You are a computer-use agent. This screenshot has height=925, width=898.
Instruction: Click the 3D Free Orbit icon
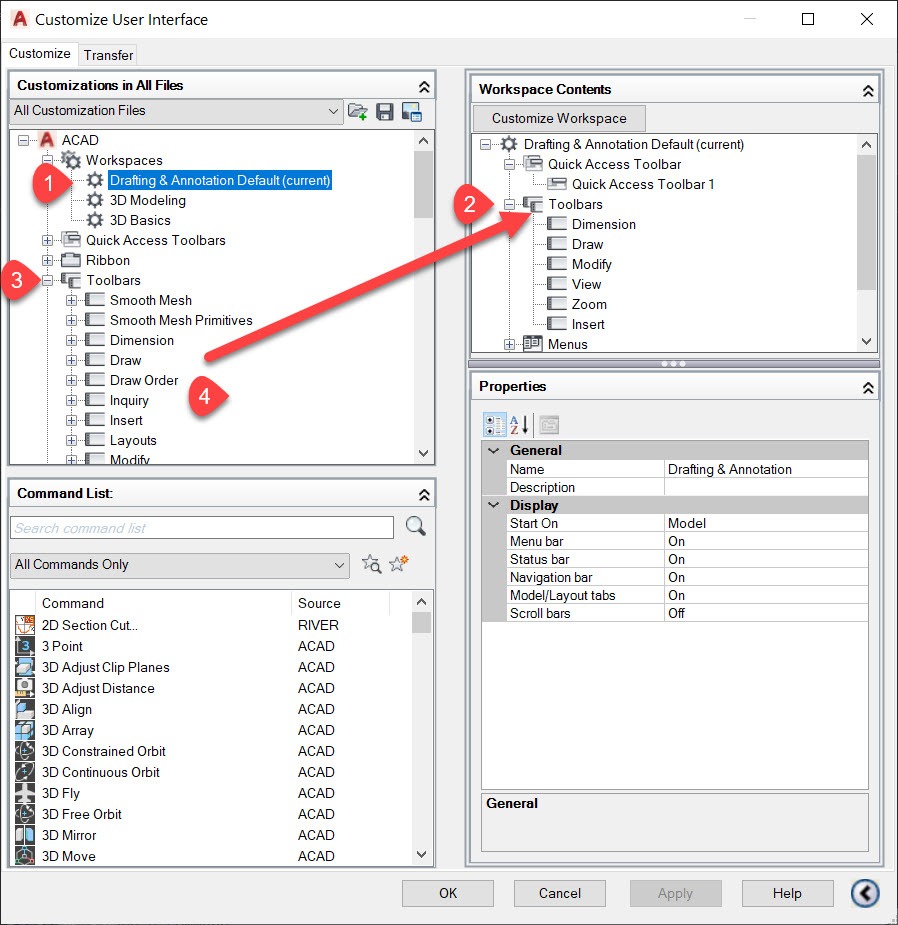pos(25,814)
